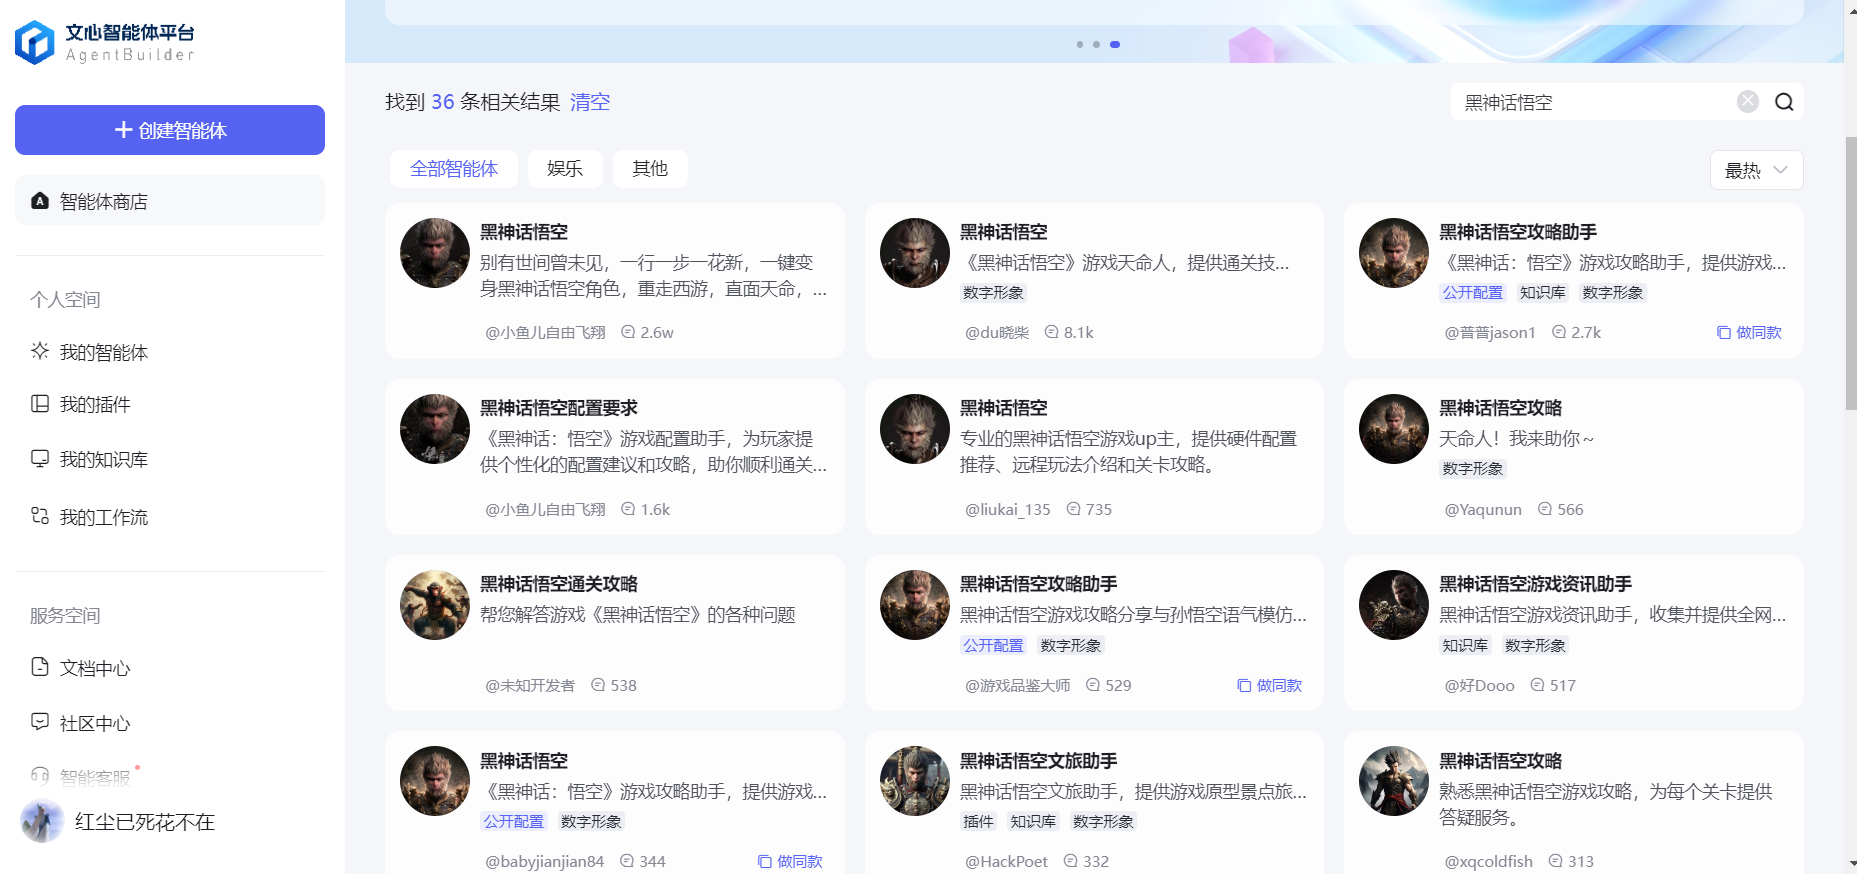Click the 社区中心 chat icon

[40, 722]
